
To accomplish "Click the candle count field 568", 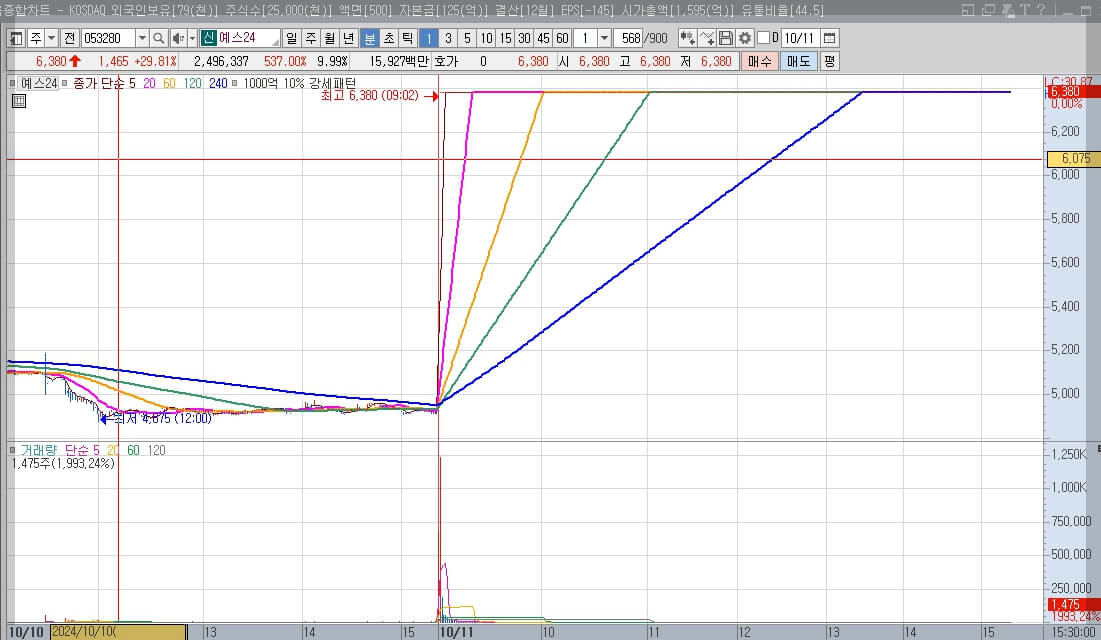I will pos(628,38).
